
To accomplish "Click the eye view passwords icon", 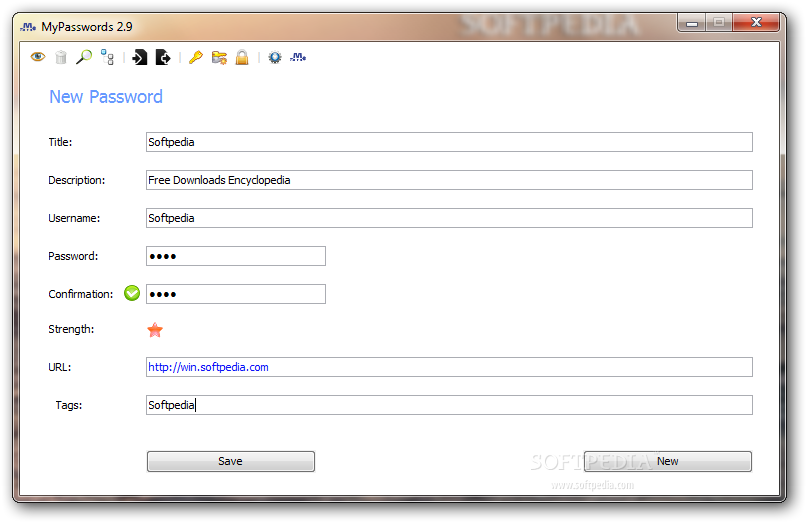I will pyautogui.click(x=38, y=57).
